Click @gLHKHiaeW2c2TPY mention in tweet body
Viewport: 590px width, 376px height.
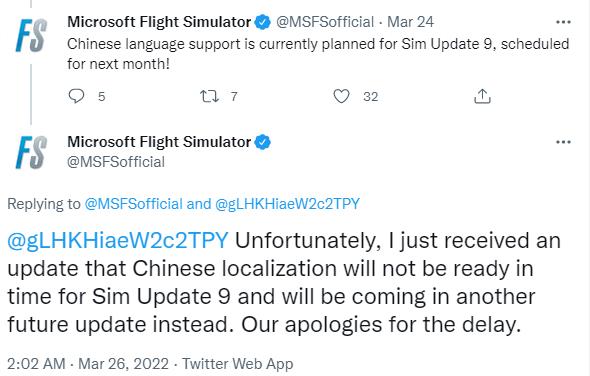point(118,240)
